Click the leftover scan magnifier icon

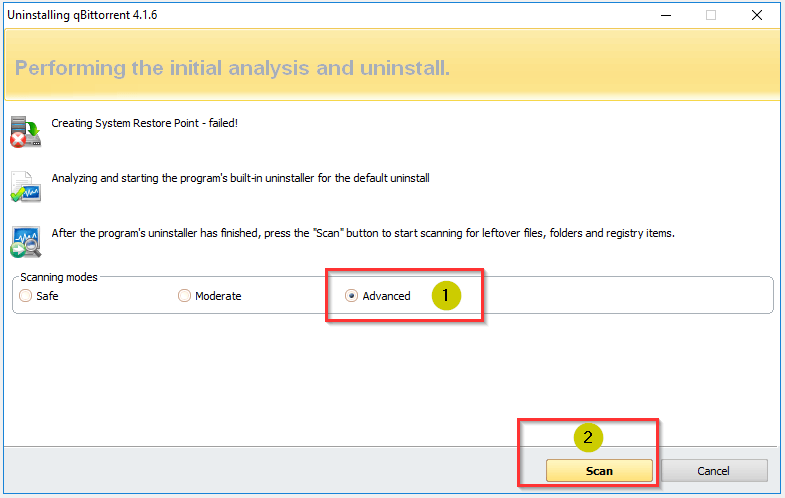point(26,242)
